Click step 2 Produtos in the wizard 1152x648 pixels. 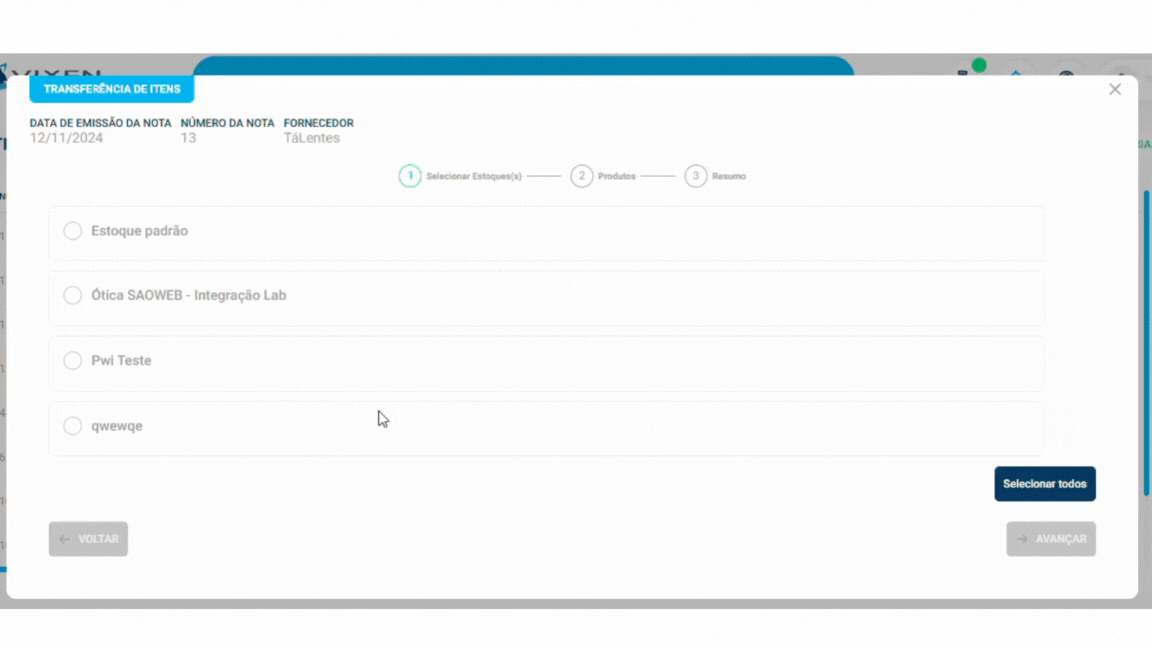(582, 175)
